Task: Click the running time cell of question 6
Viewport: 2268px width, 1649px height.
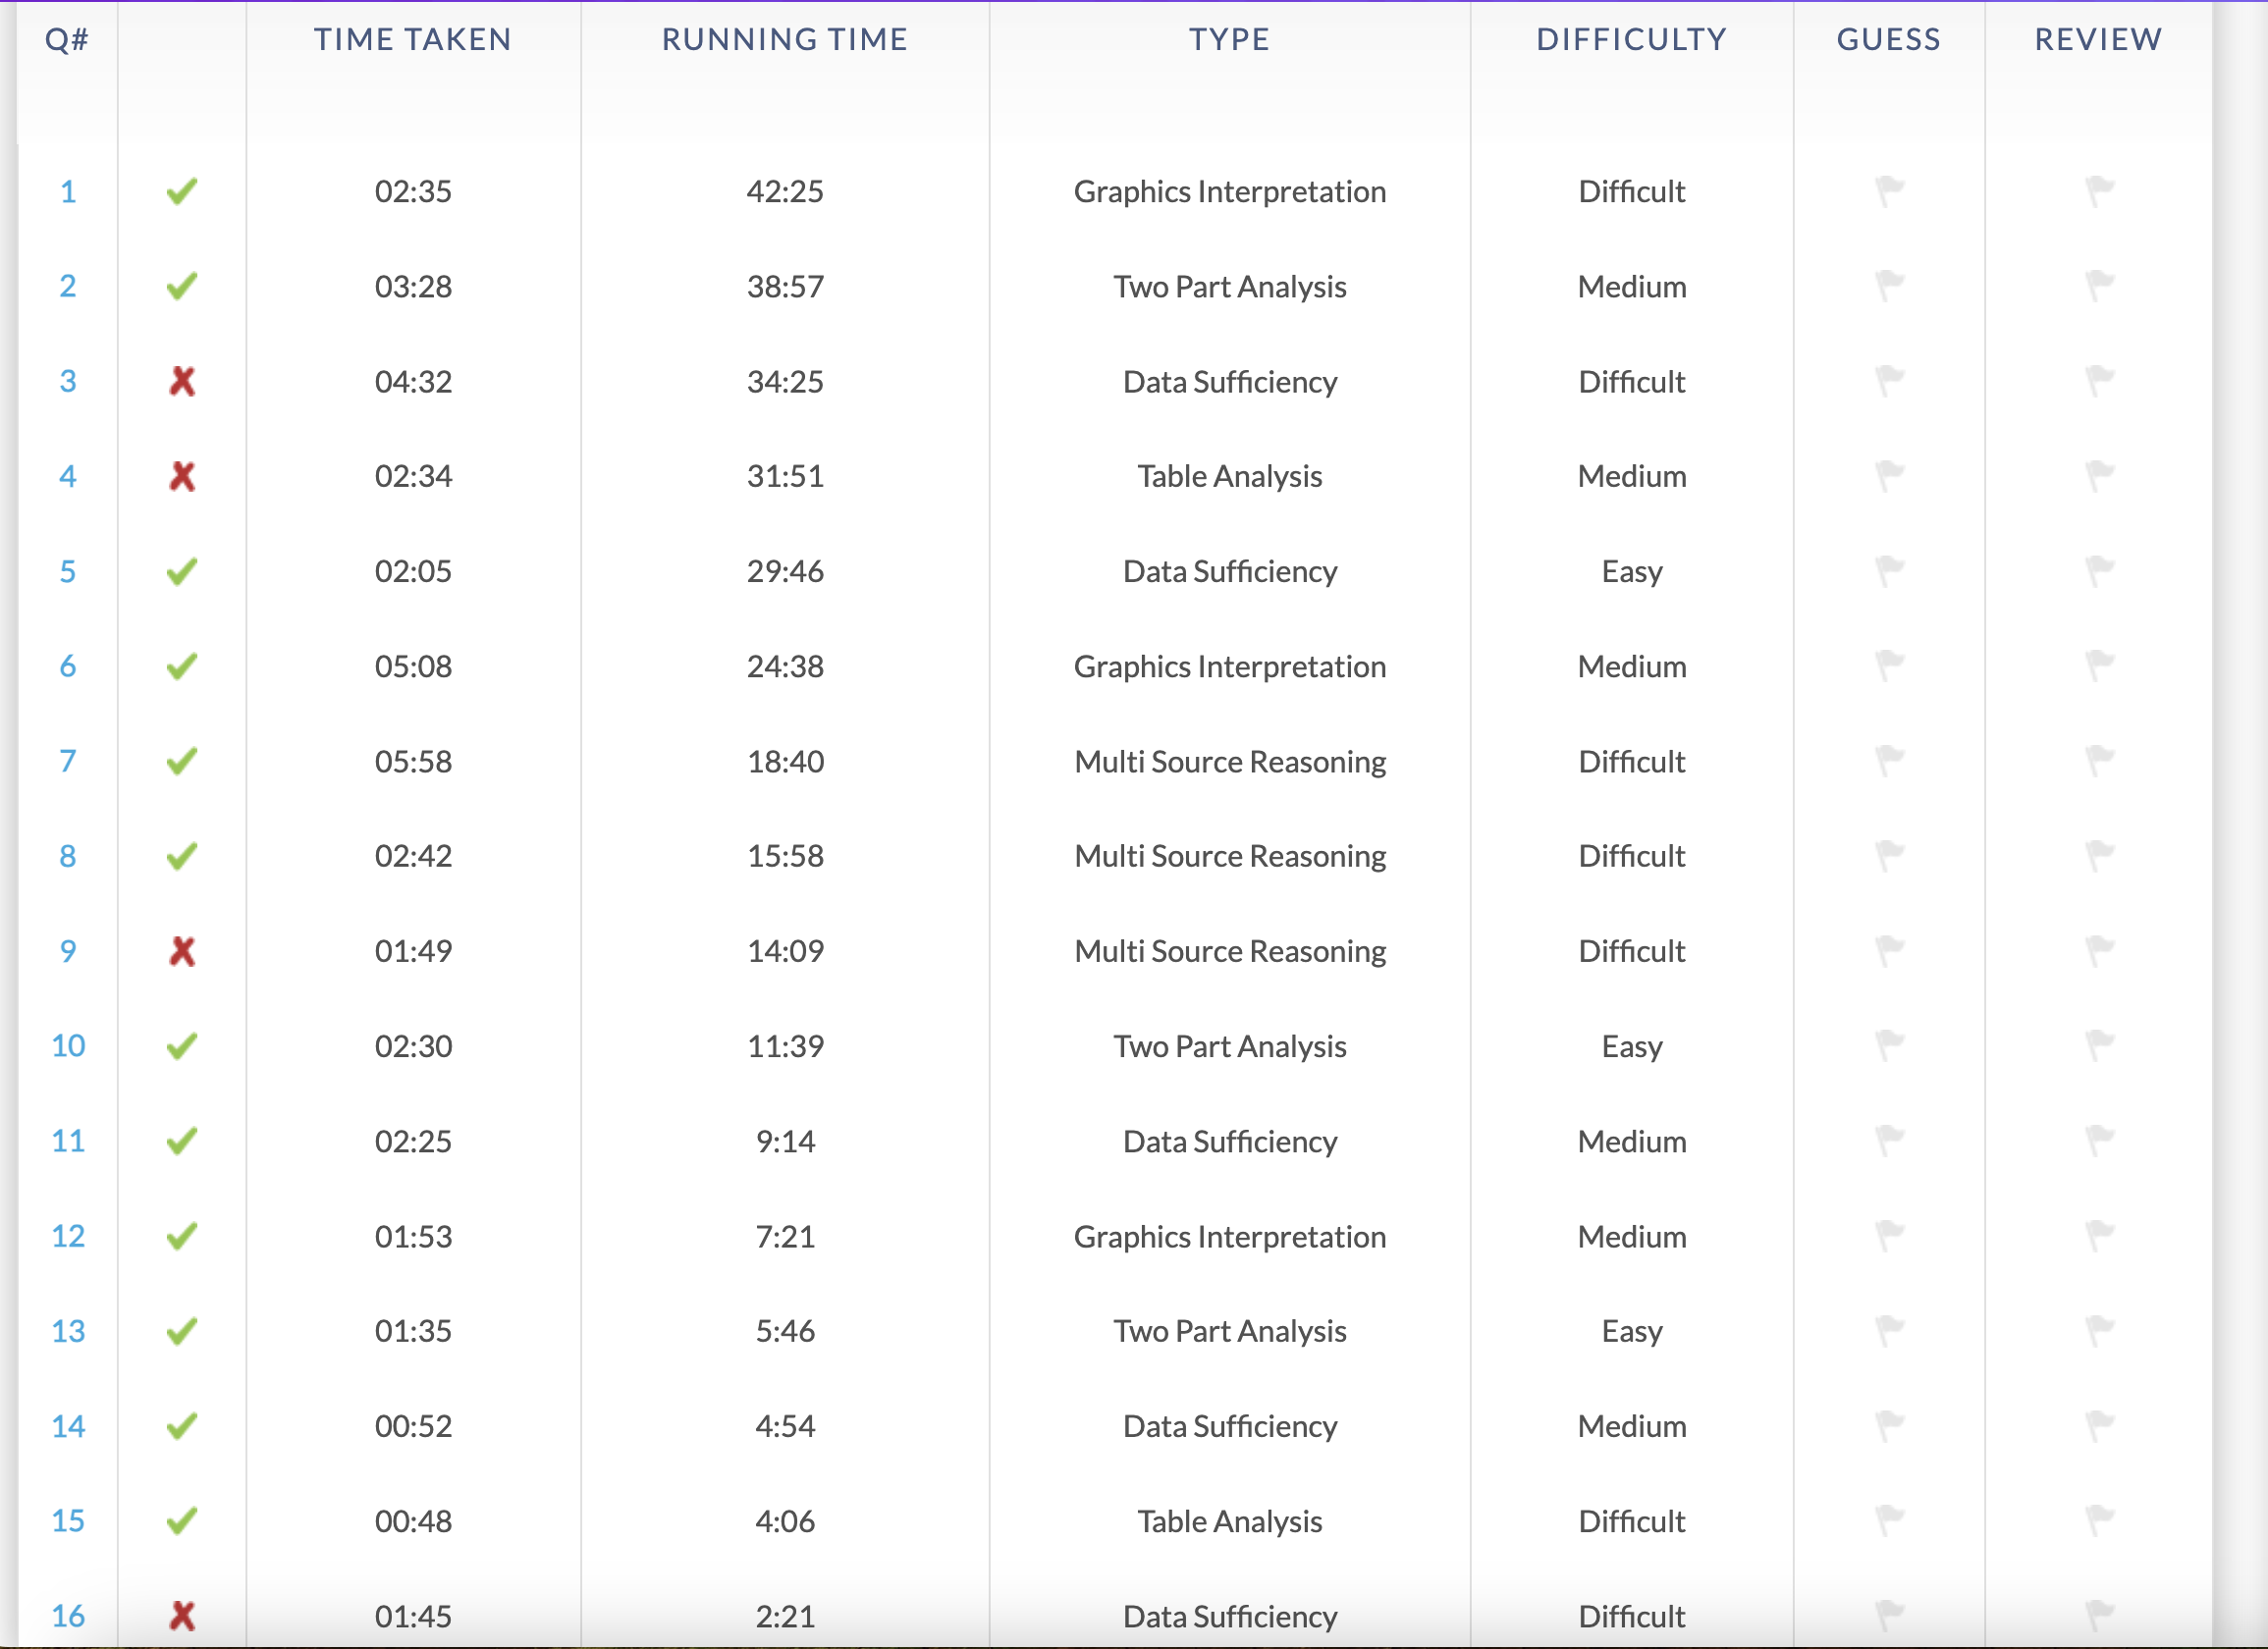Action: [x=786, y=666]
